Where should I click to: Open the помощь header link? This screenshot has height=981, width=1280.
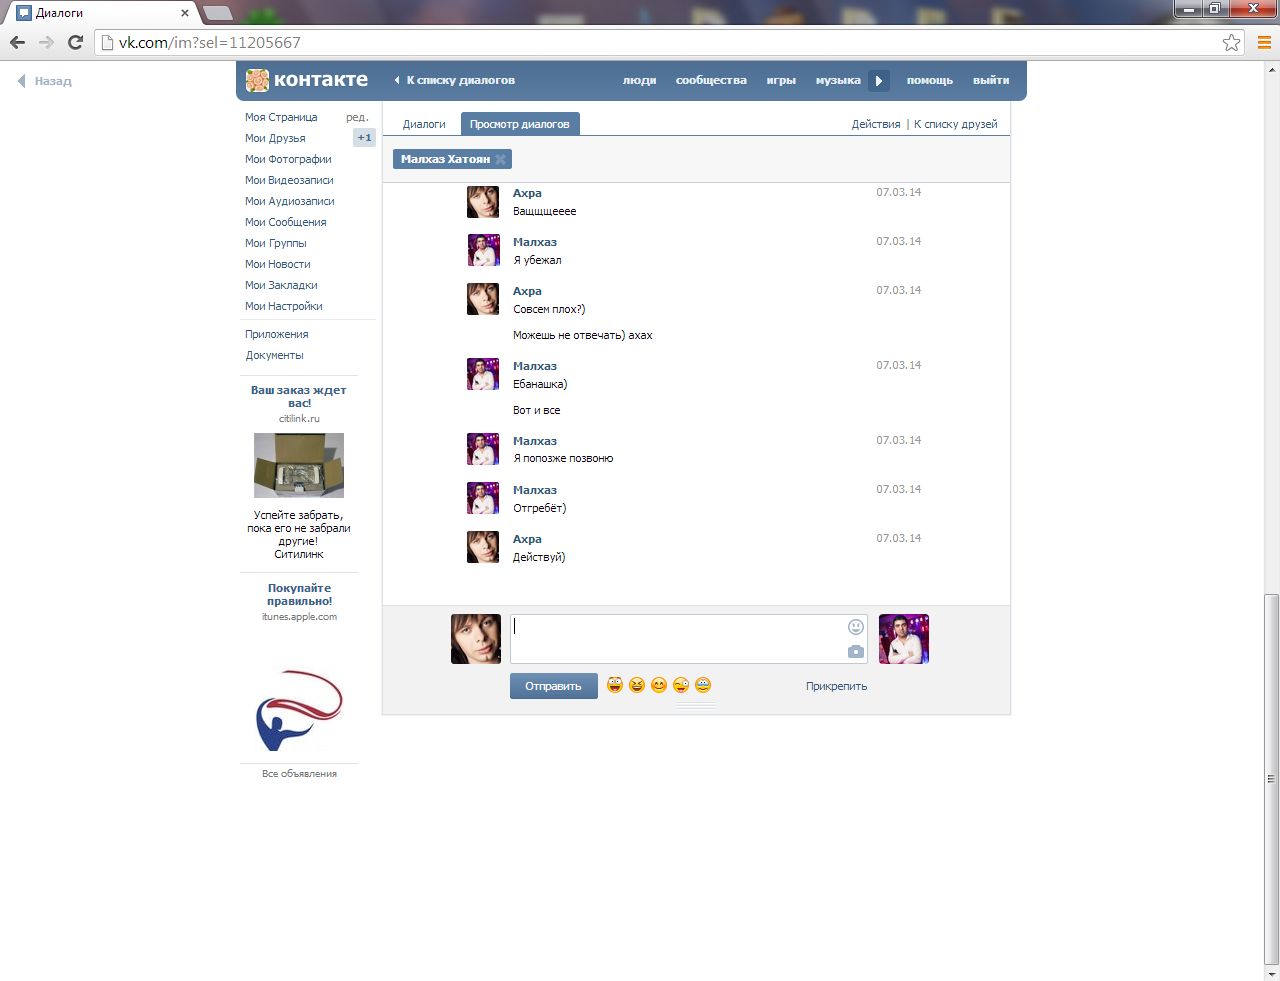pos(930,80)
